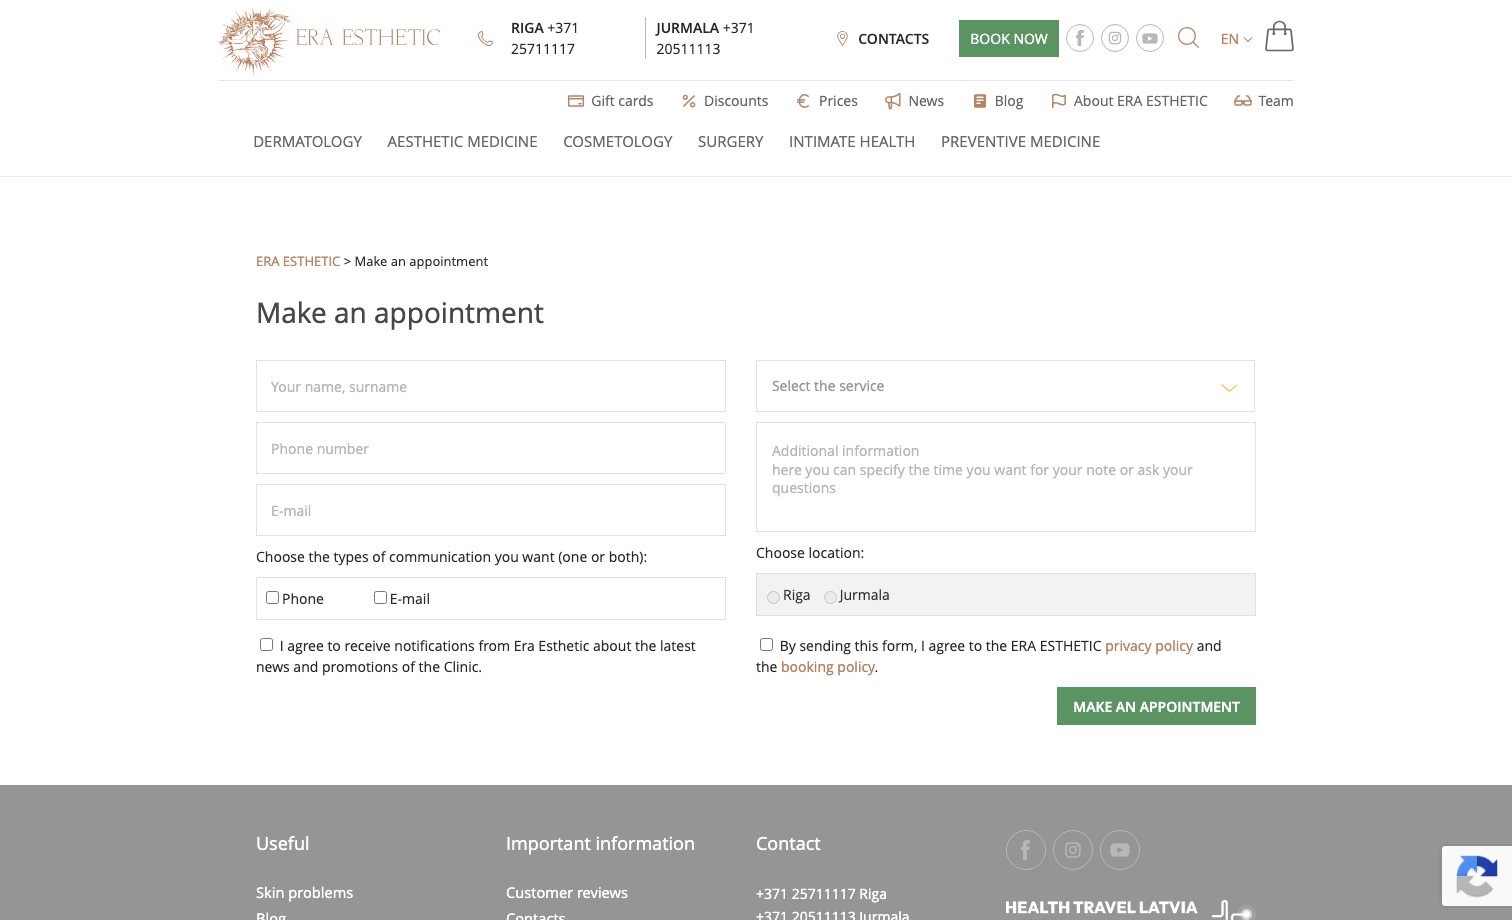
Task: Tick the privacy policy agreement checkbox
Action: (766, 644)
